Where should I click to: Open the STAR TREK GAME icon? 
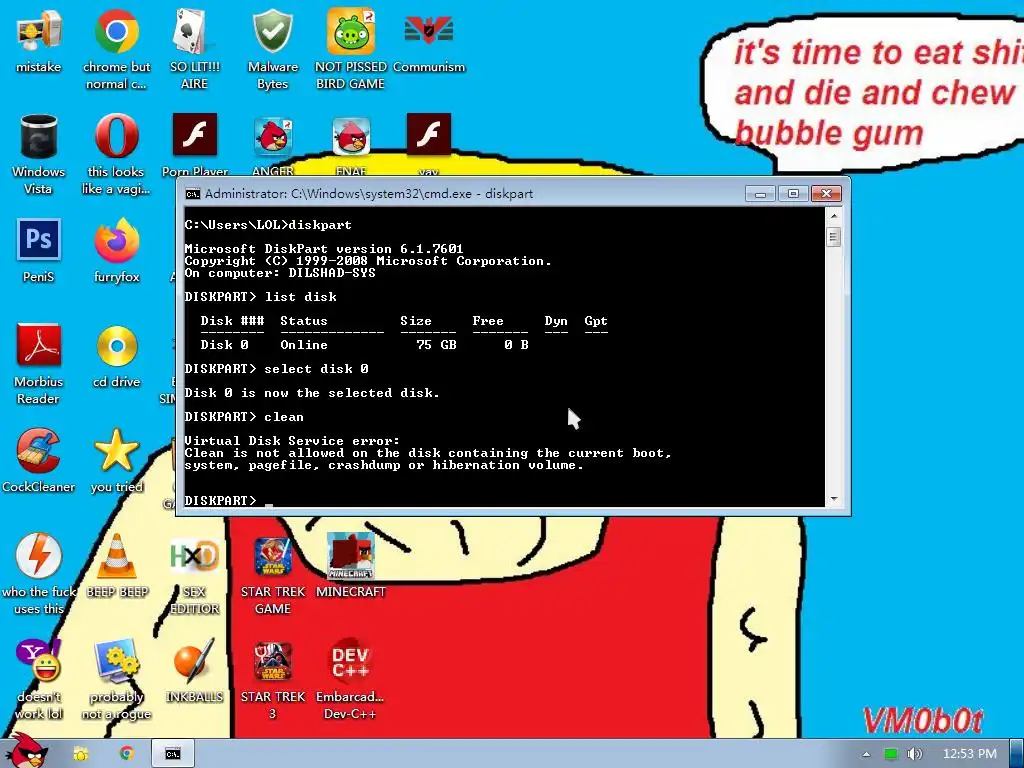(272, 575)
